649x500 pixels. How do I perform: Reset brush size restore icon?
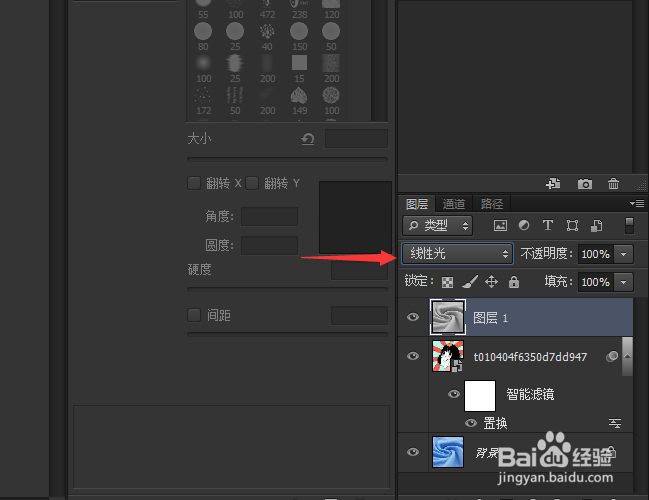point(308,139)
